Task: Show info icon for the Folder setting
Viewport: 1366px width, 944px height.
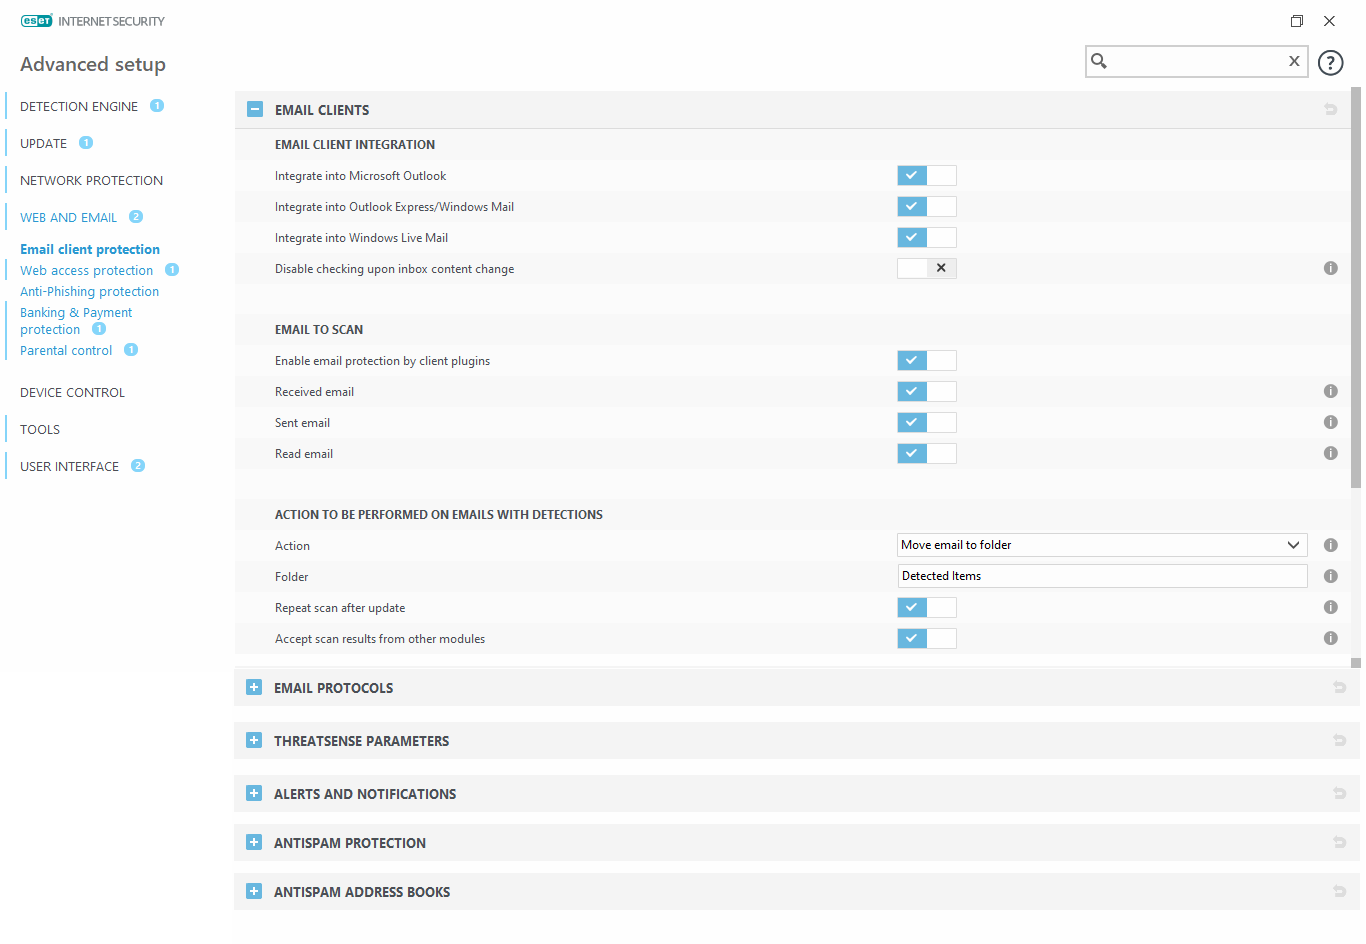Action: (1330, 576)
